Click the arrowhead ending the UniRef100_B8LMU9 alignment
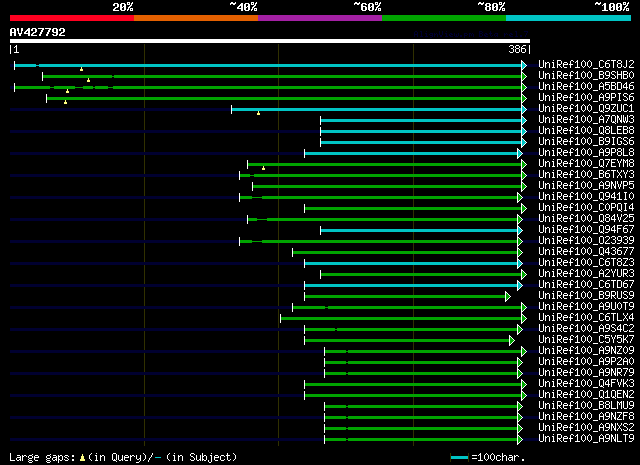This screenshot has width=640, height=465. pos(520,407)
